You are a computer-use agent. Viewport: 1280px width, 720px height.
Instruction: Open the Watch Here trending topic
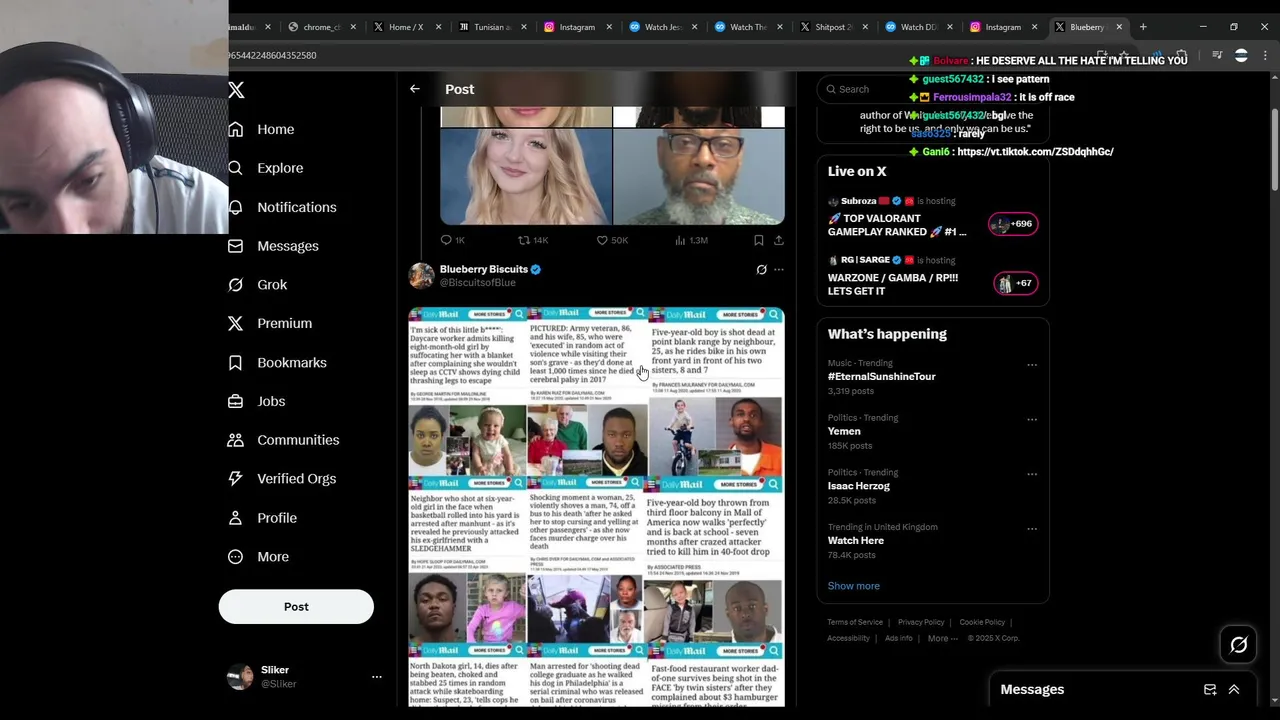[855, 541]
